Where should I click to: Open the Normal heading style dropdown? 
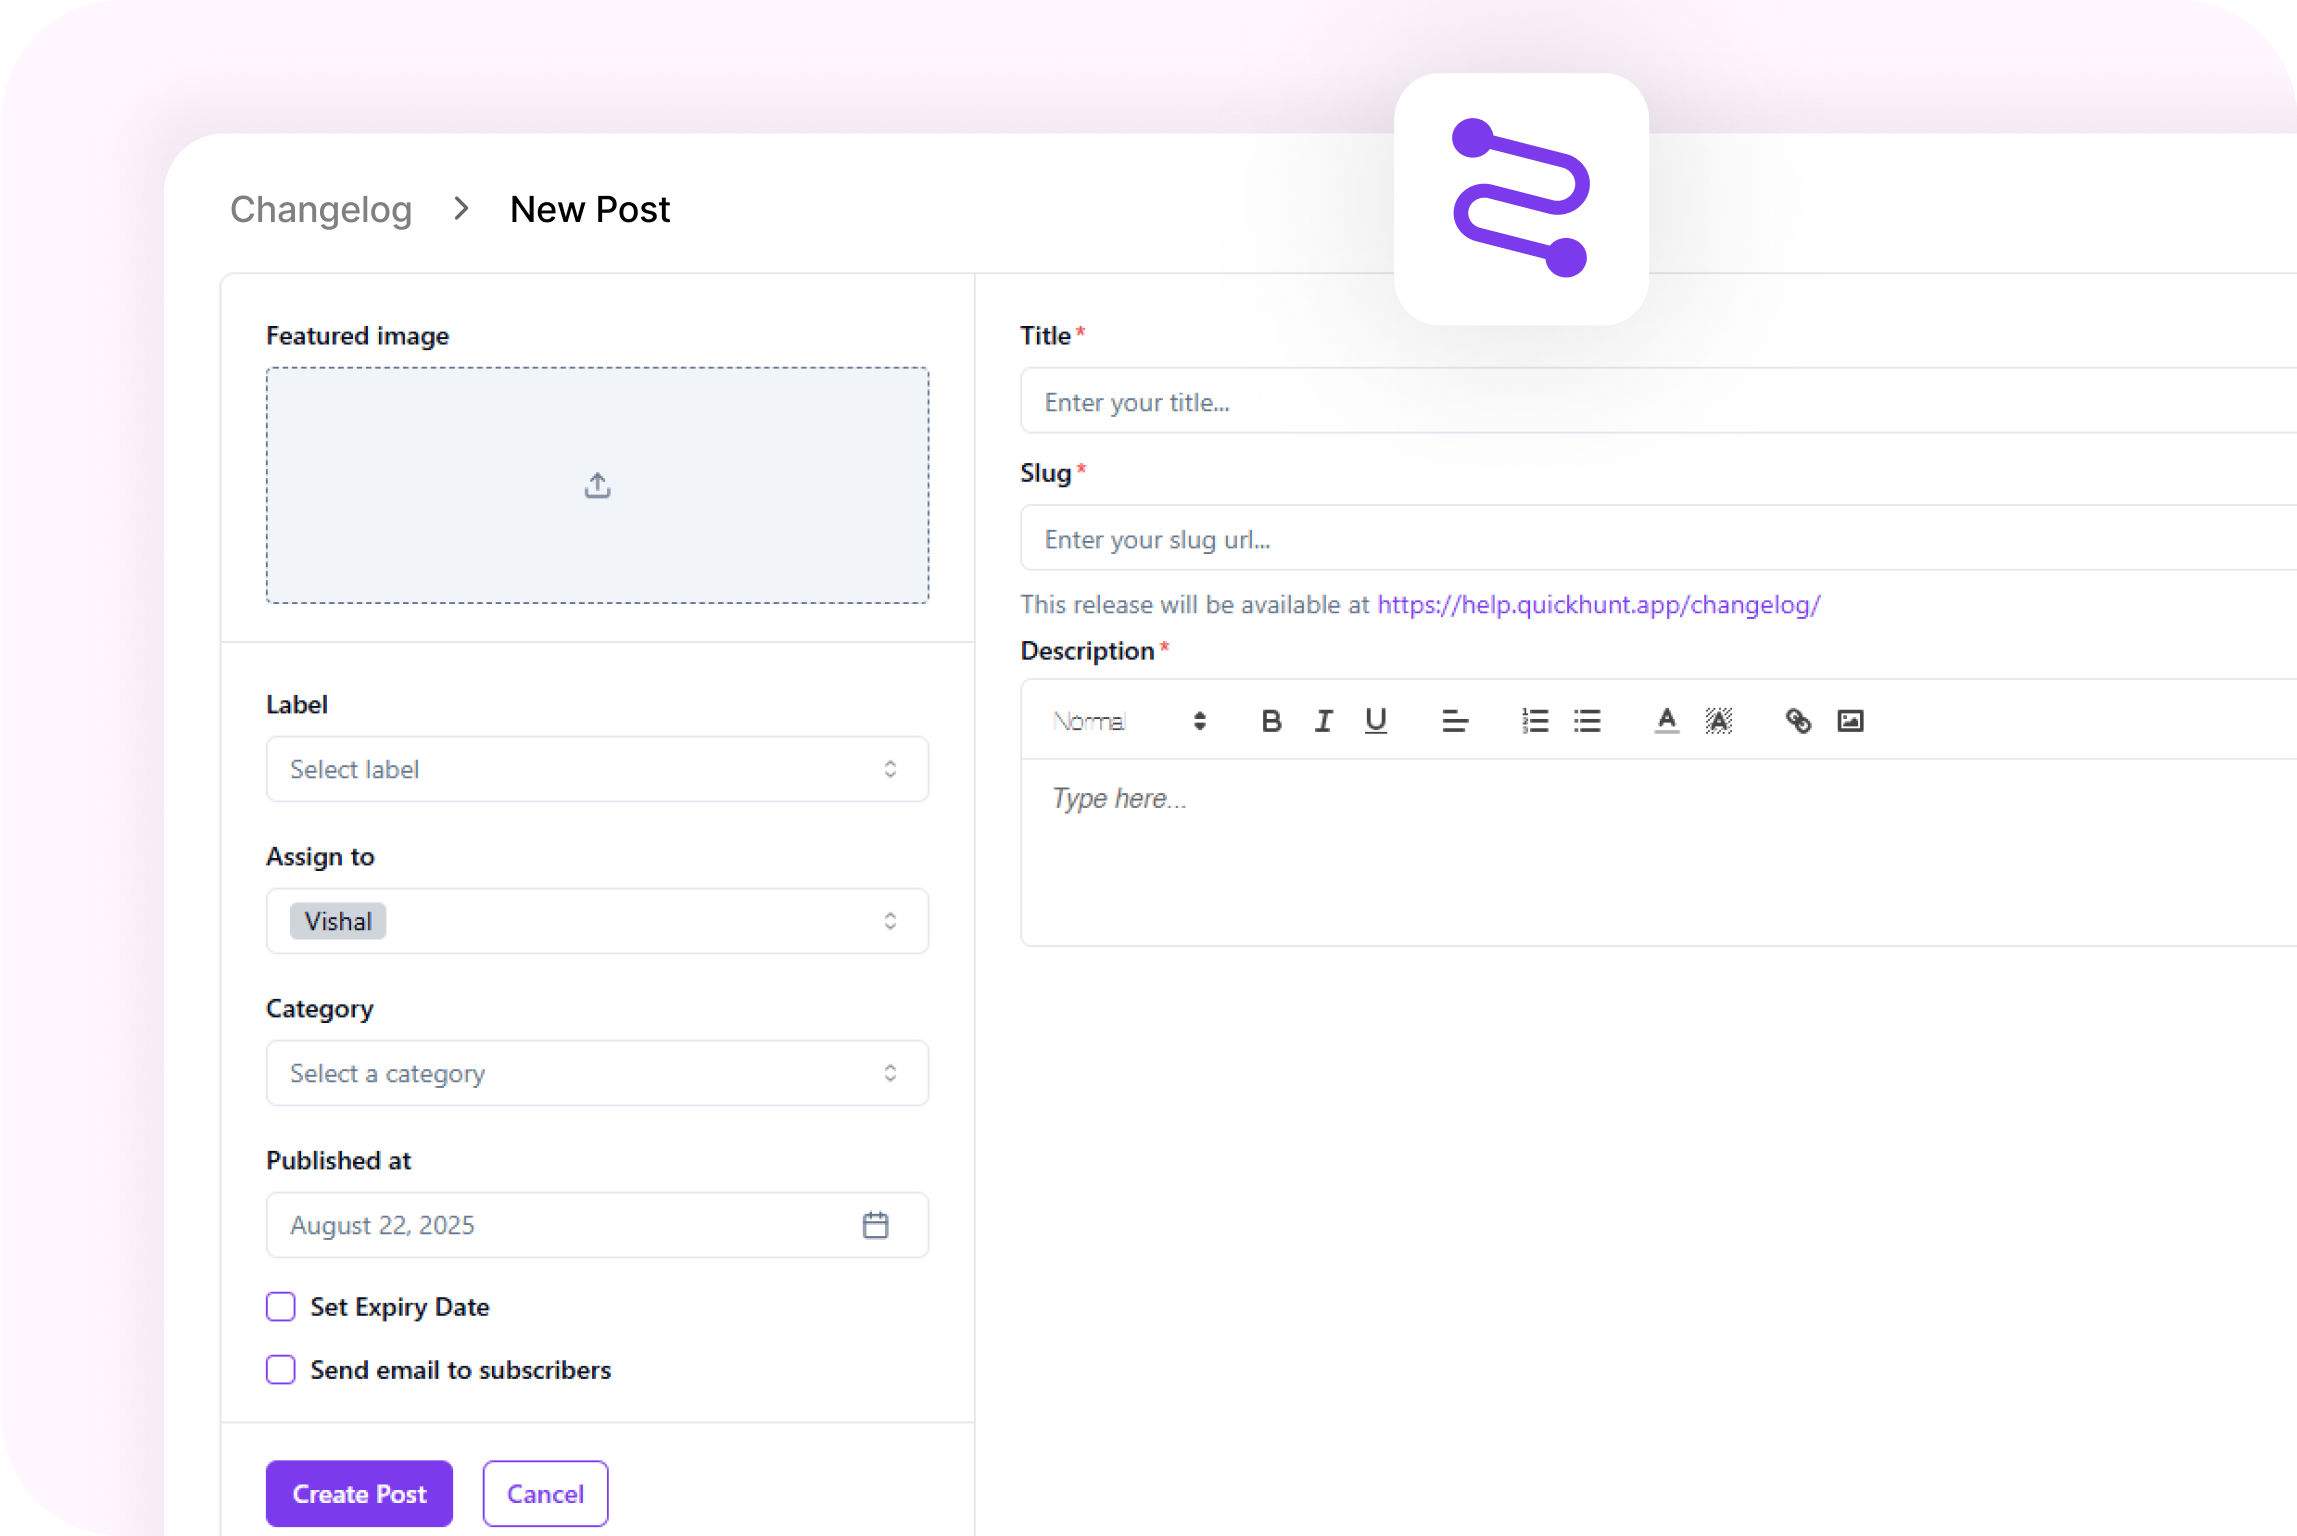pyautogui.click(x=1129, y=721)
